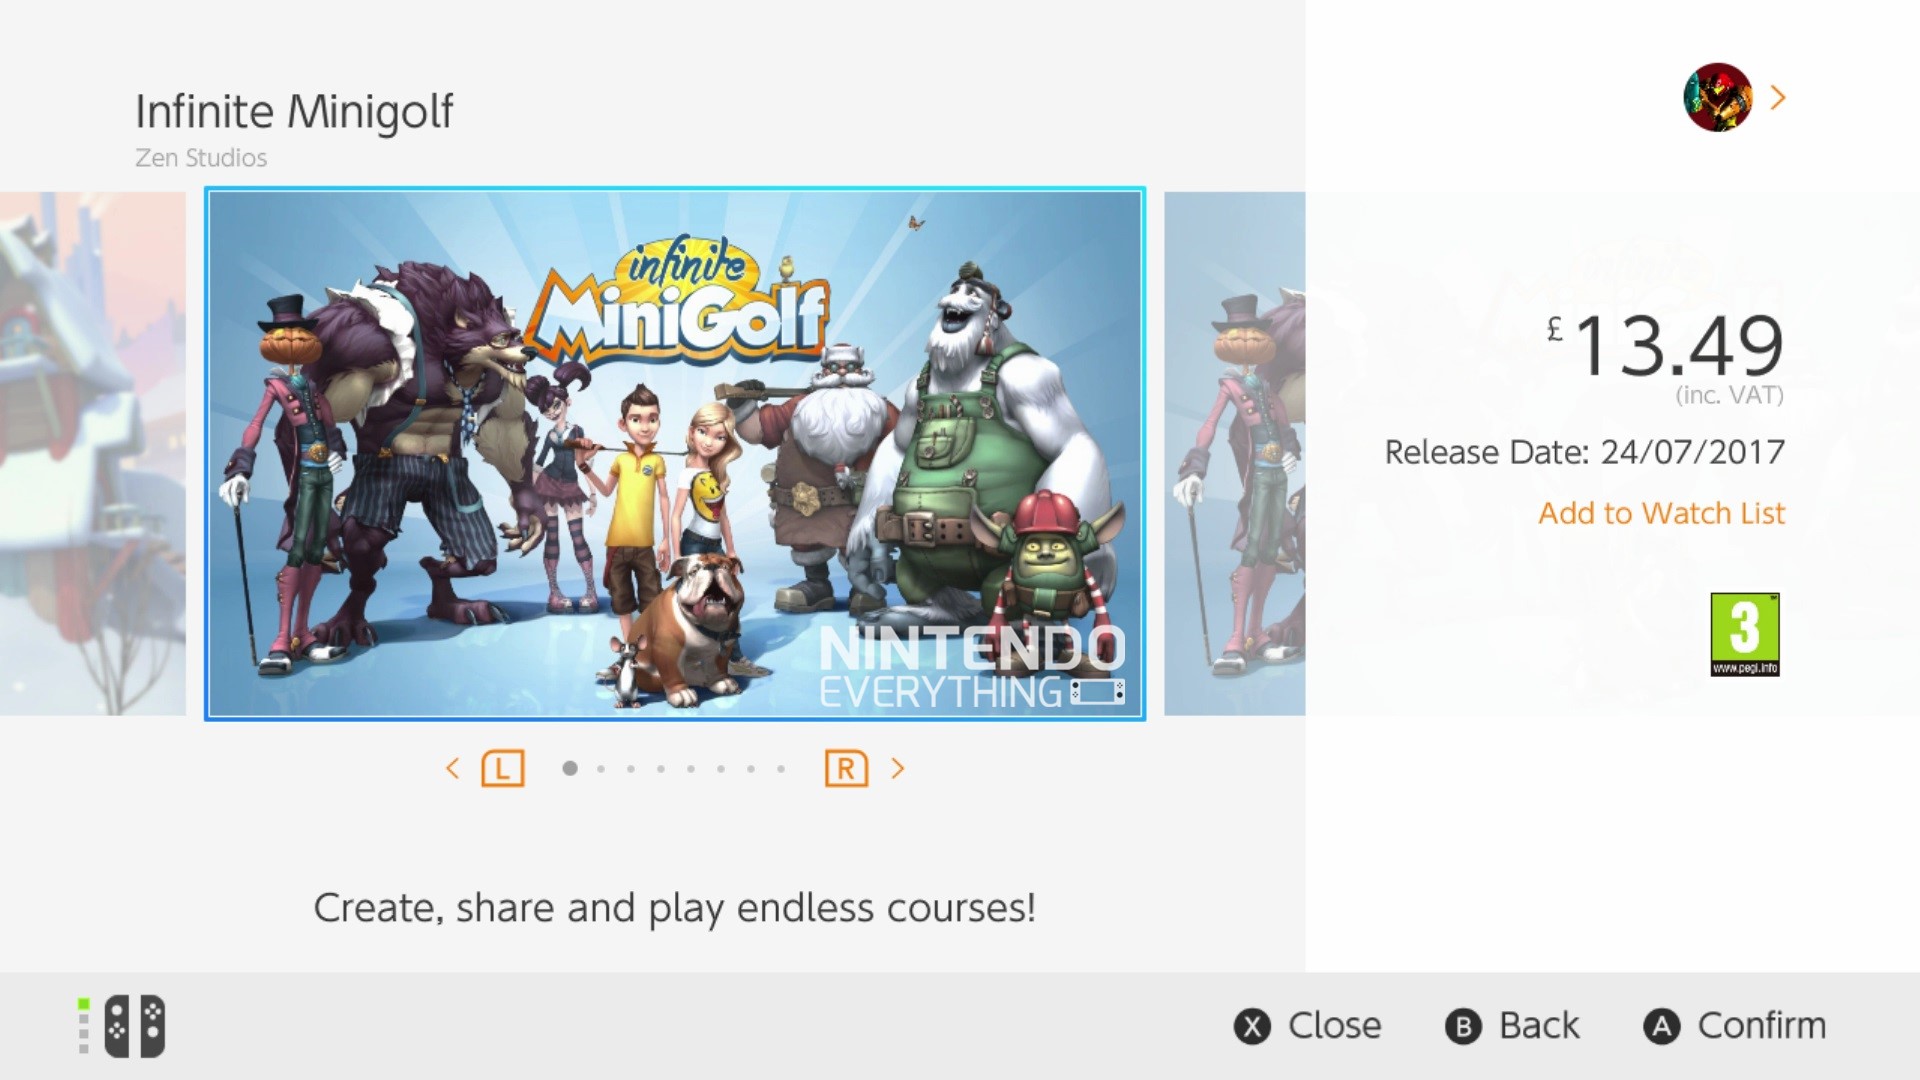Click the B Back button icon
Image resolution: width=1920 pixels, height=1080 pixels.
point(1463,1026)
